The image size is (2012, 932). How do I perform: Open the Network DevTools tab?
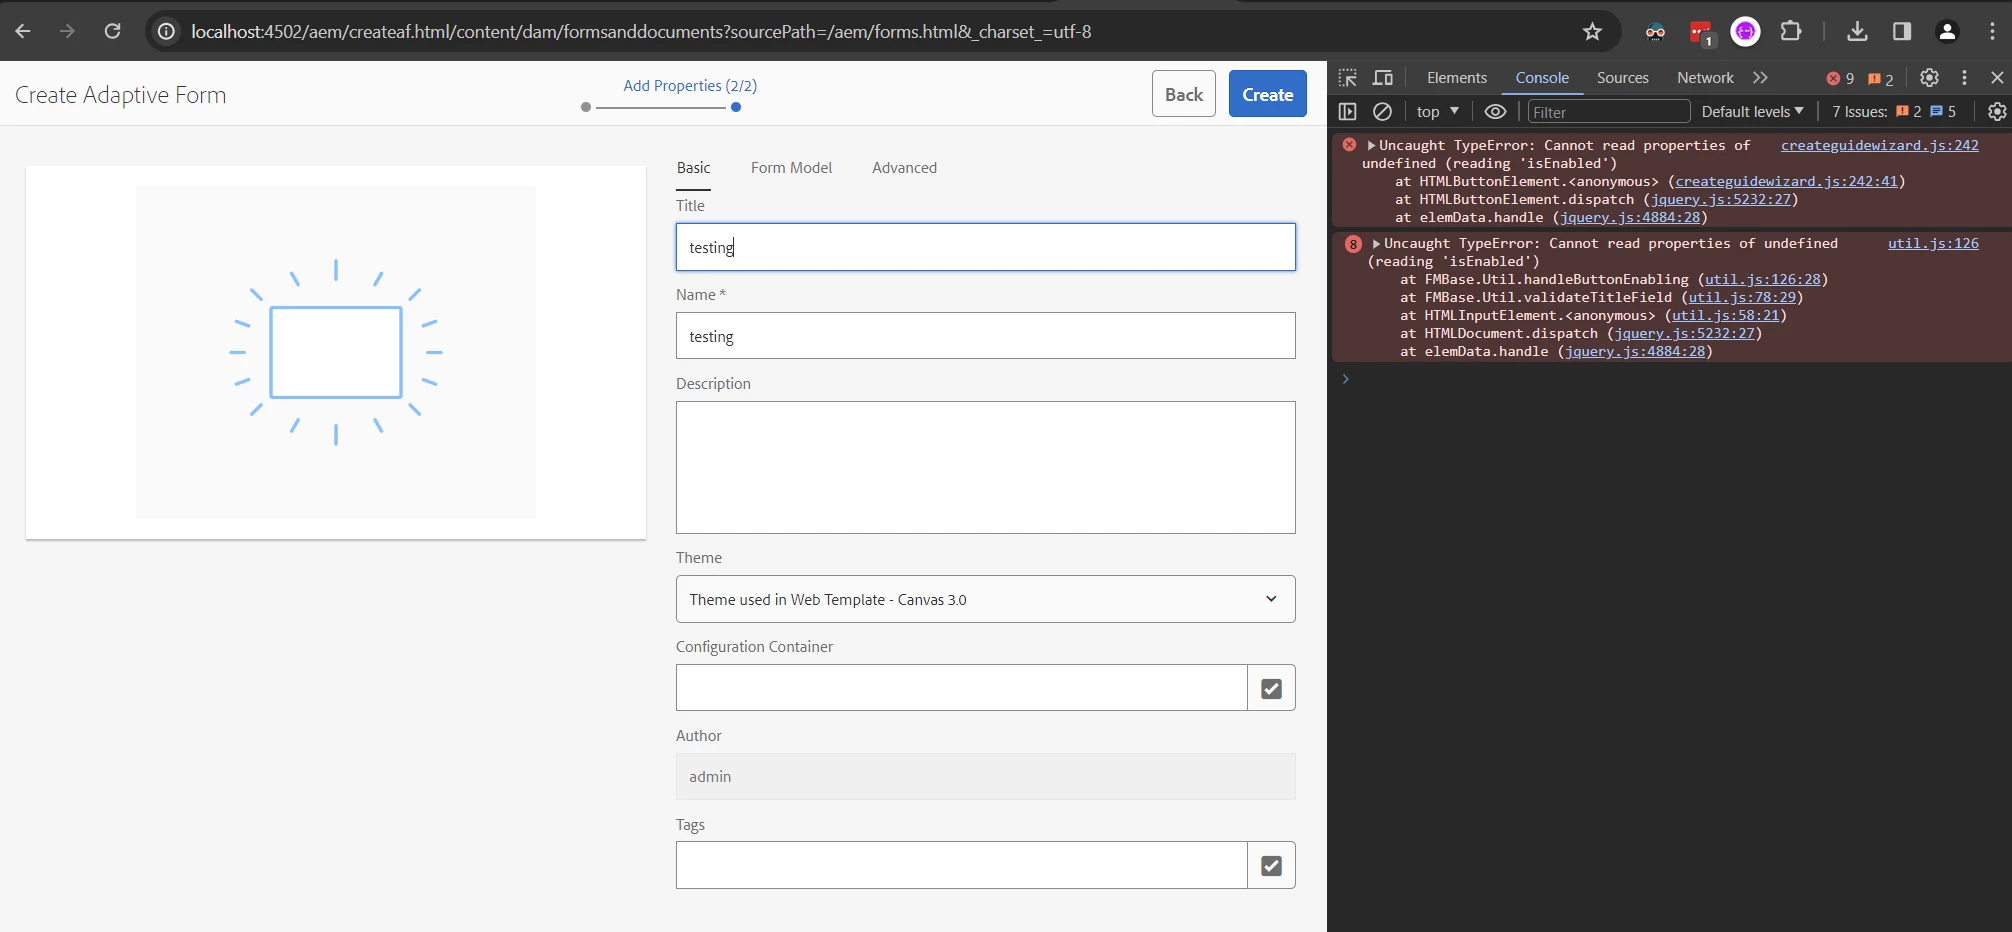(x=1705, y=77)
